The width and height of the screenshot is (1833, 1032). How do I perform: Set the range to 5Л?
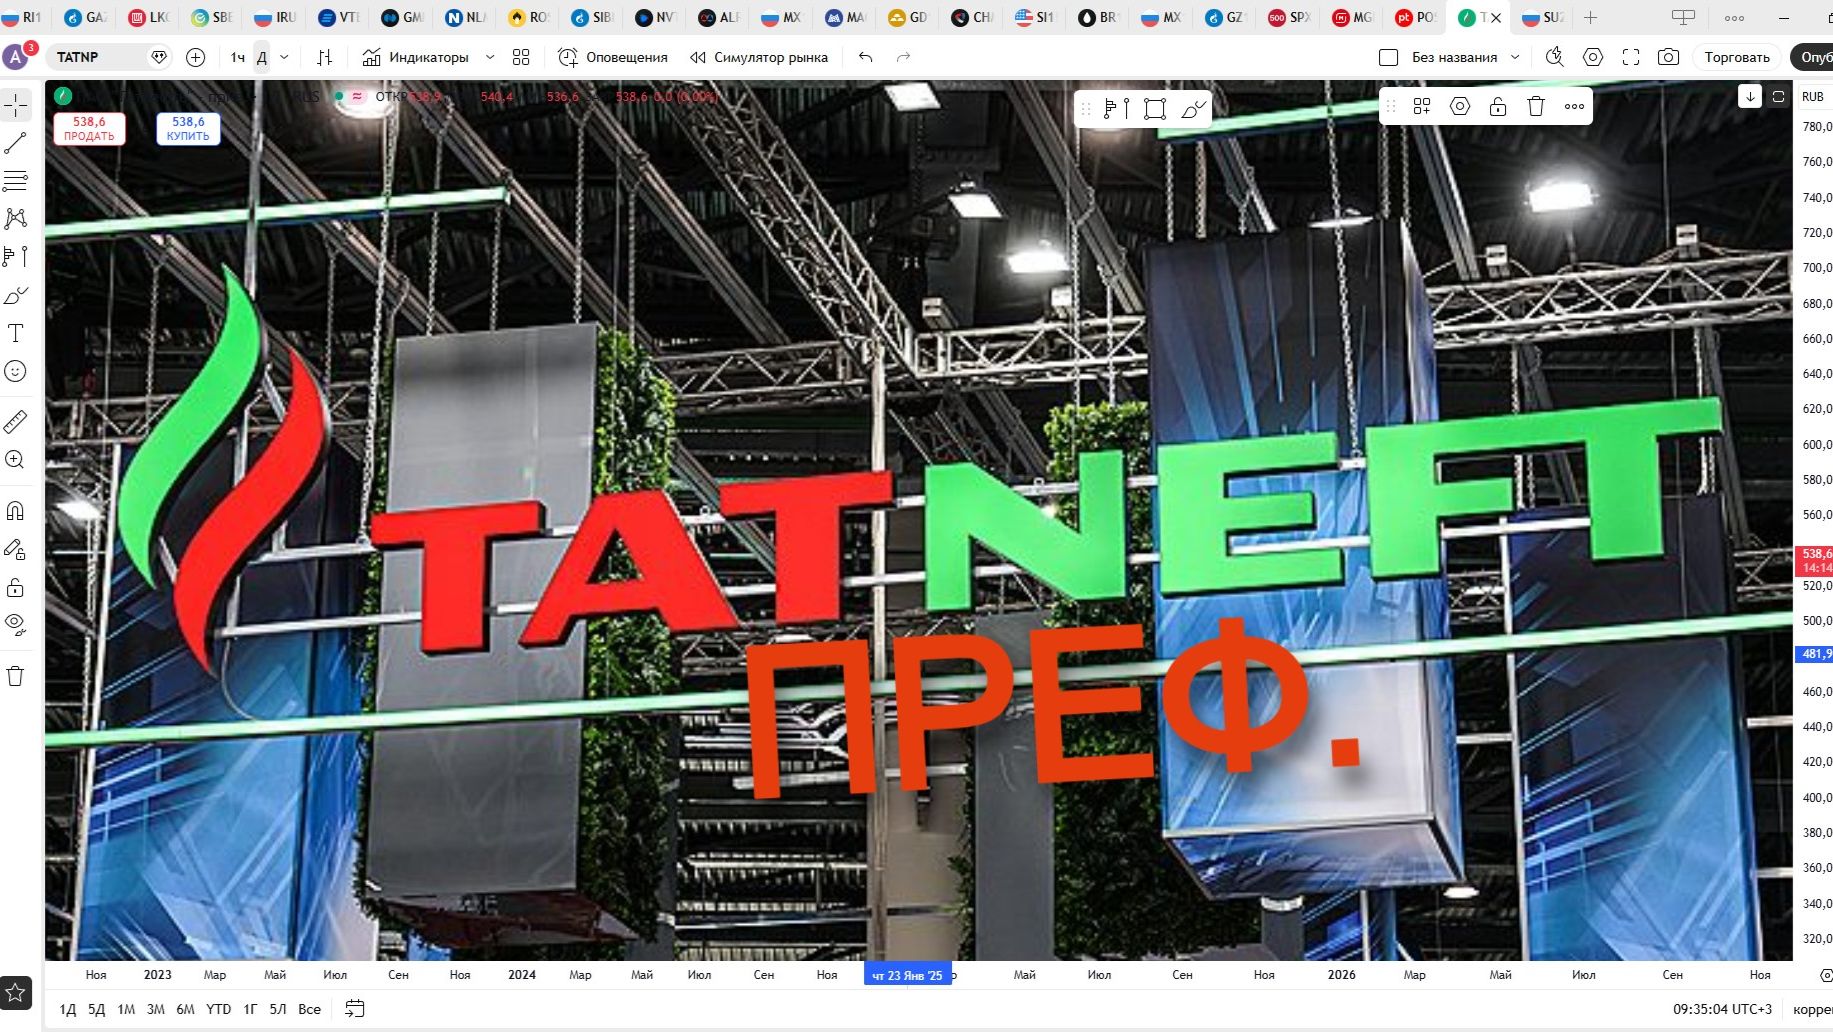(x=278, y=1009)
